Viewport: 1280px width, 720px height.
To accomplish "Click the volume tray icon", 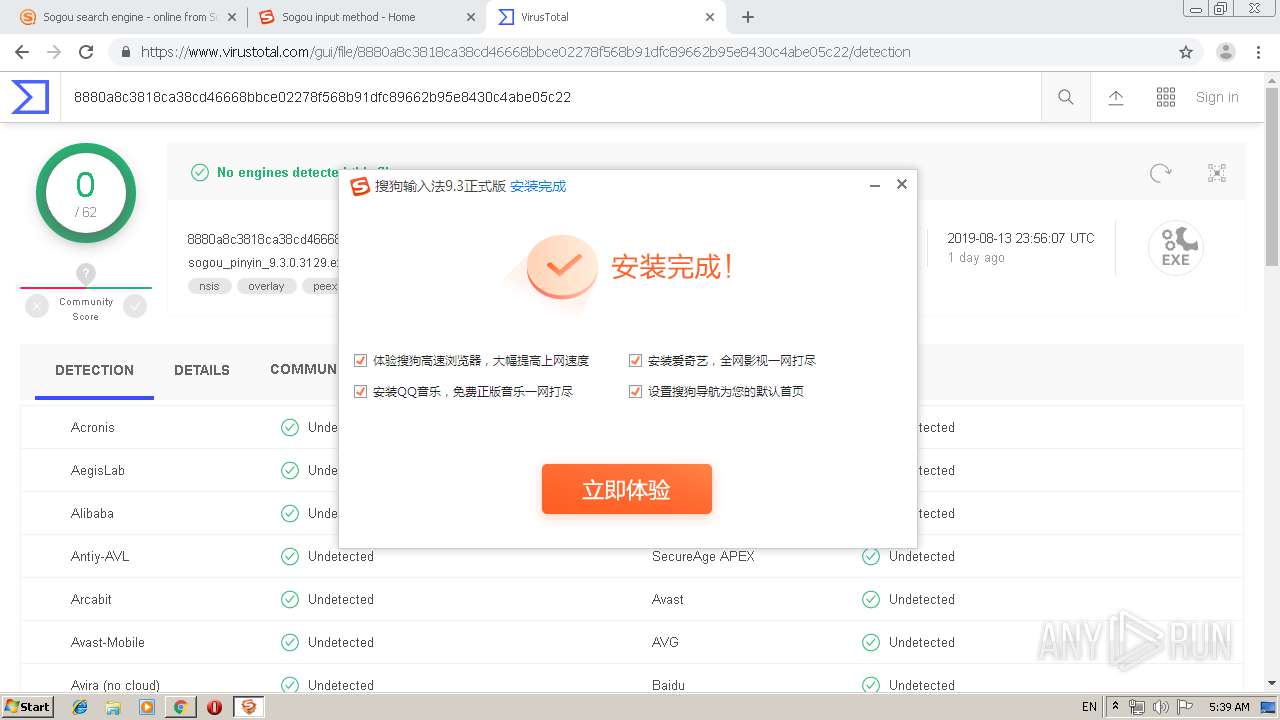I will (1161, 707).
